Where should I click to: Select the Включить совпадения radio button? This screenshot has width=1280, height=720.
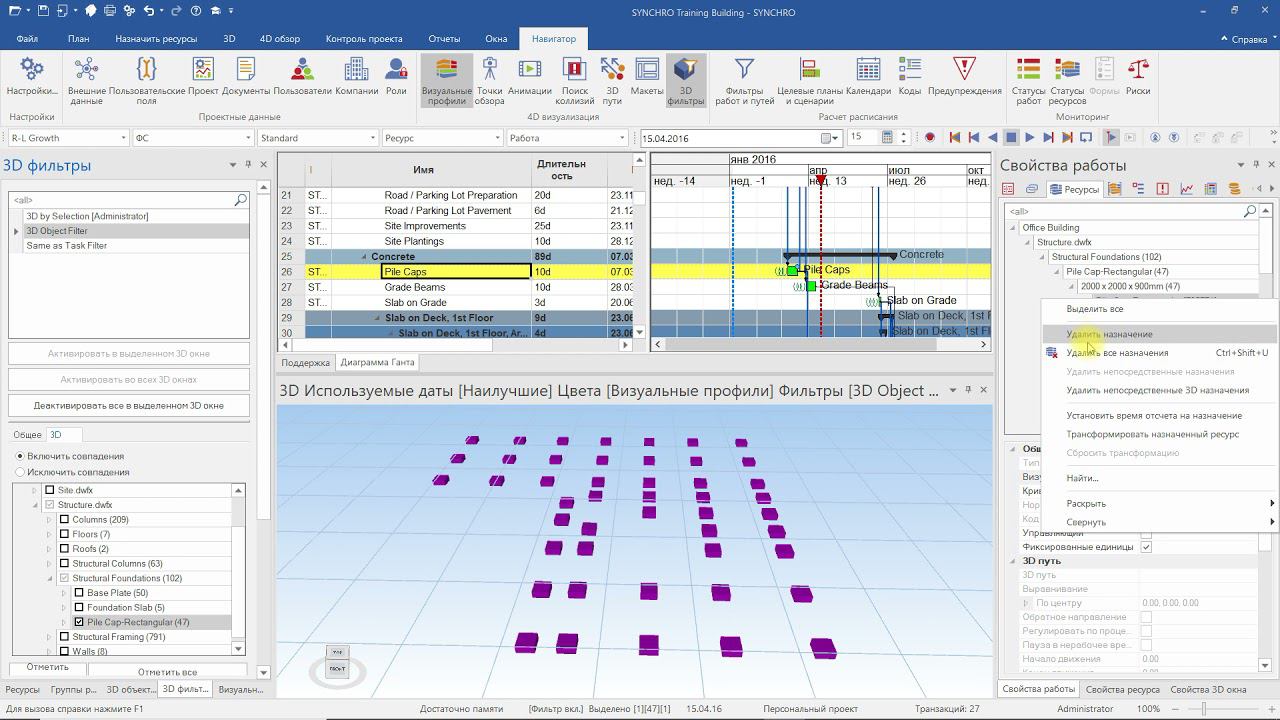[x=20, y=457]
